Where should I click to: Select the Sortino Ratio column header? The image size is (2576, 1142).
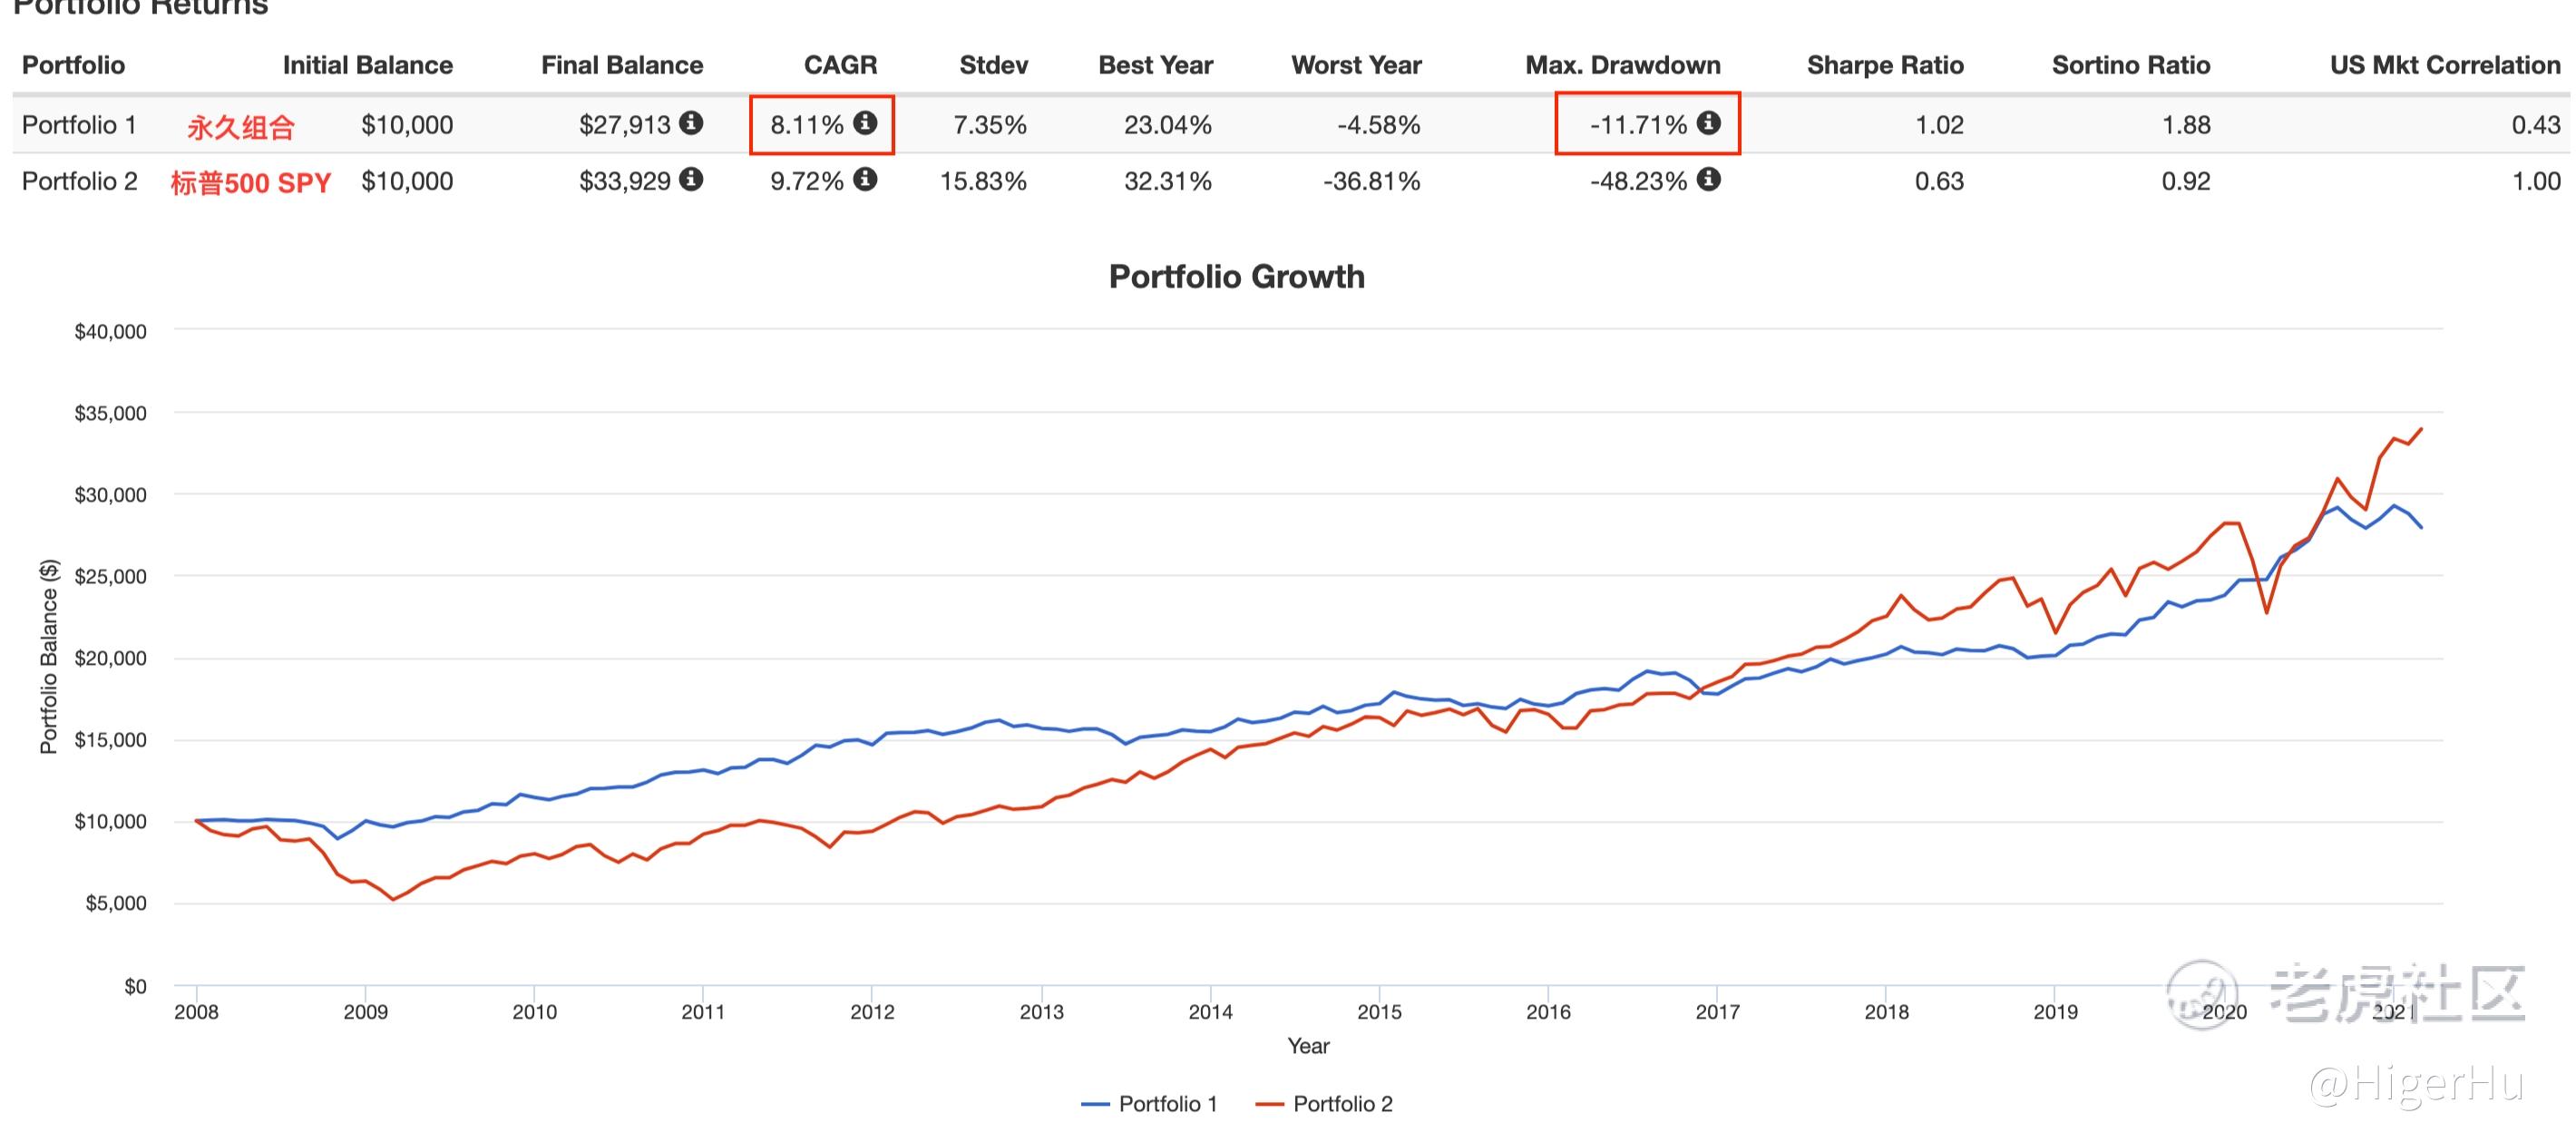click(2130, 65)
